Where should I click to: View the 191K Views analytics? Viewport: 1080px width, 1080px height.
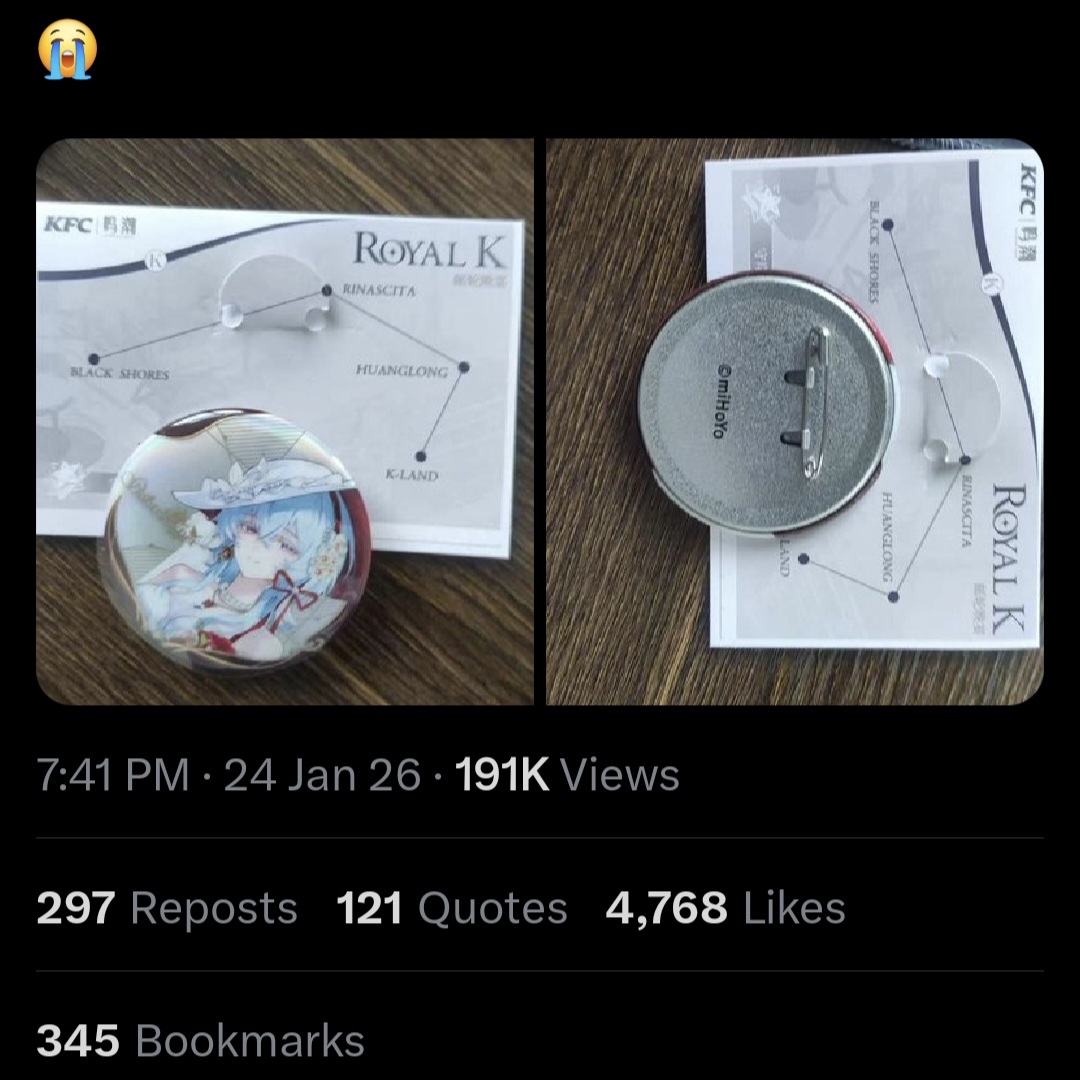567,775
